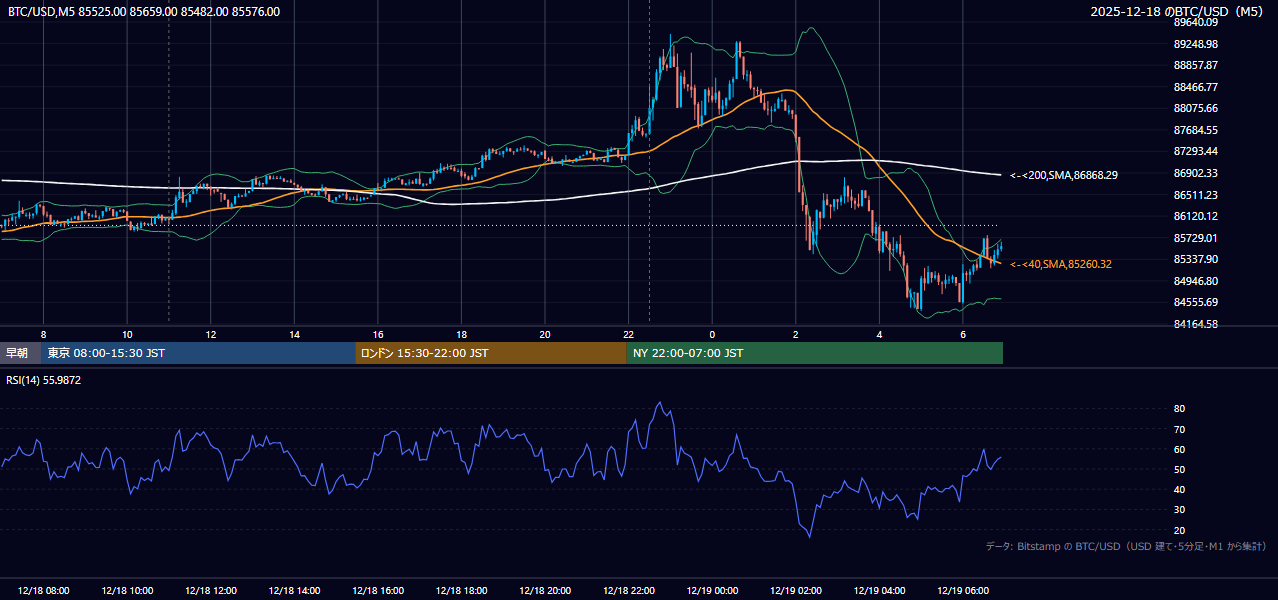Click bottom time label 12/18 22:00

coord(628,590)
